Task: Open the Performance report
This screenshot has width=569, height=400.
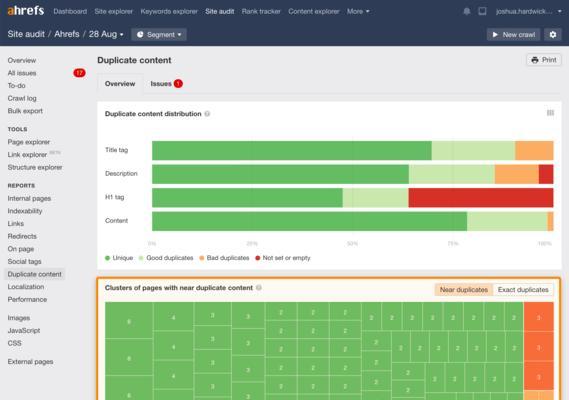Action: pyautogui.click(x=27, y=299)
